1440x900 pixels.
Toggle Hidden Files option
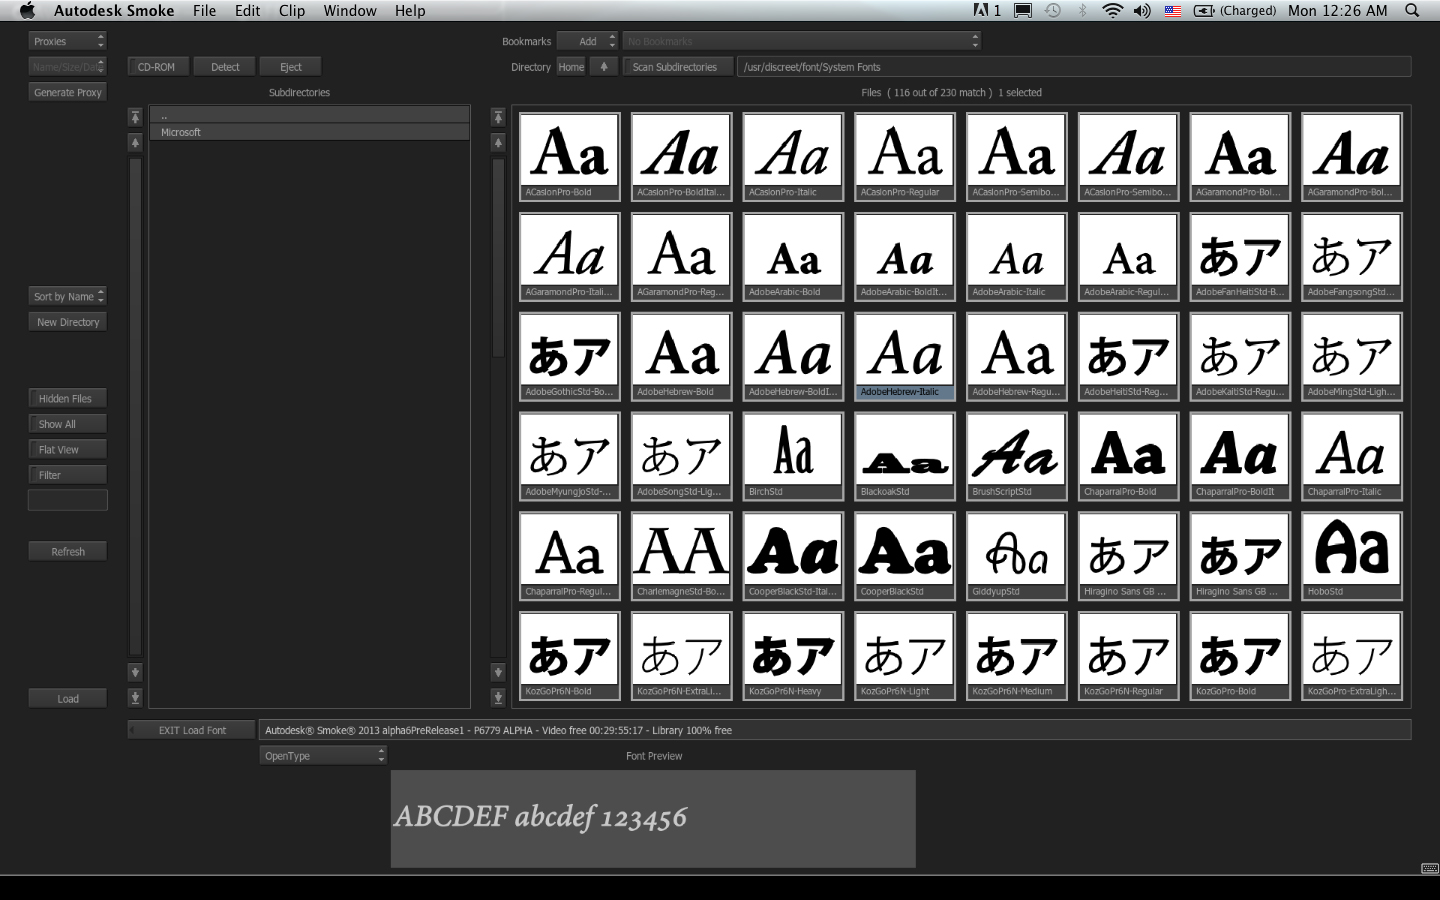pos(67,399)
